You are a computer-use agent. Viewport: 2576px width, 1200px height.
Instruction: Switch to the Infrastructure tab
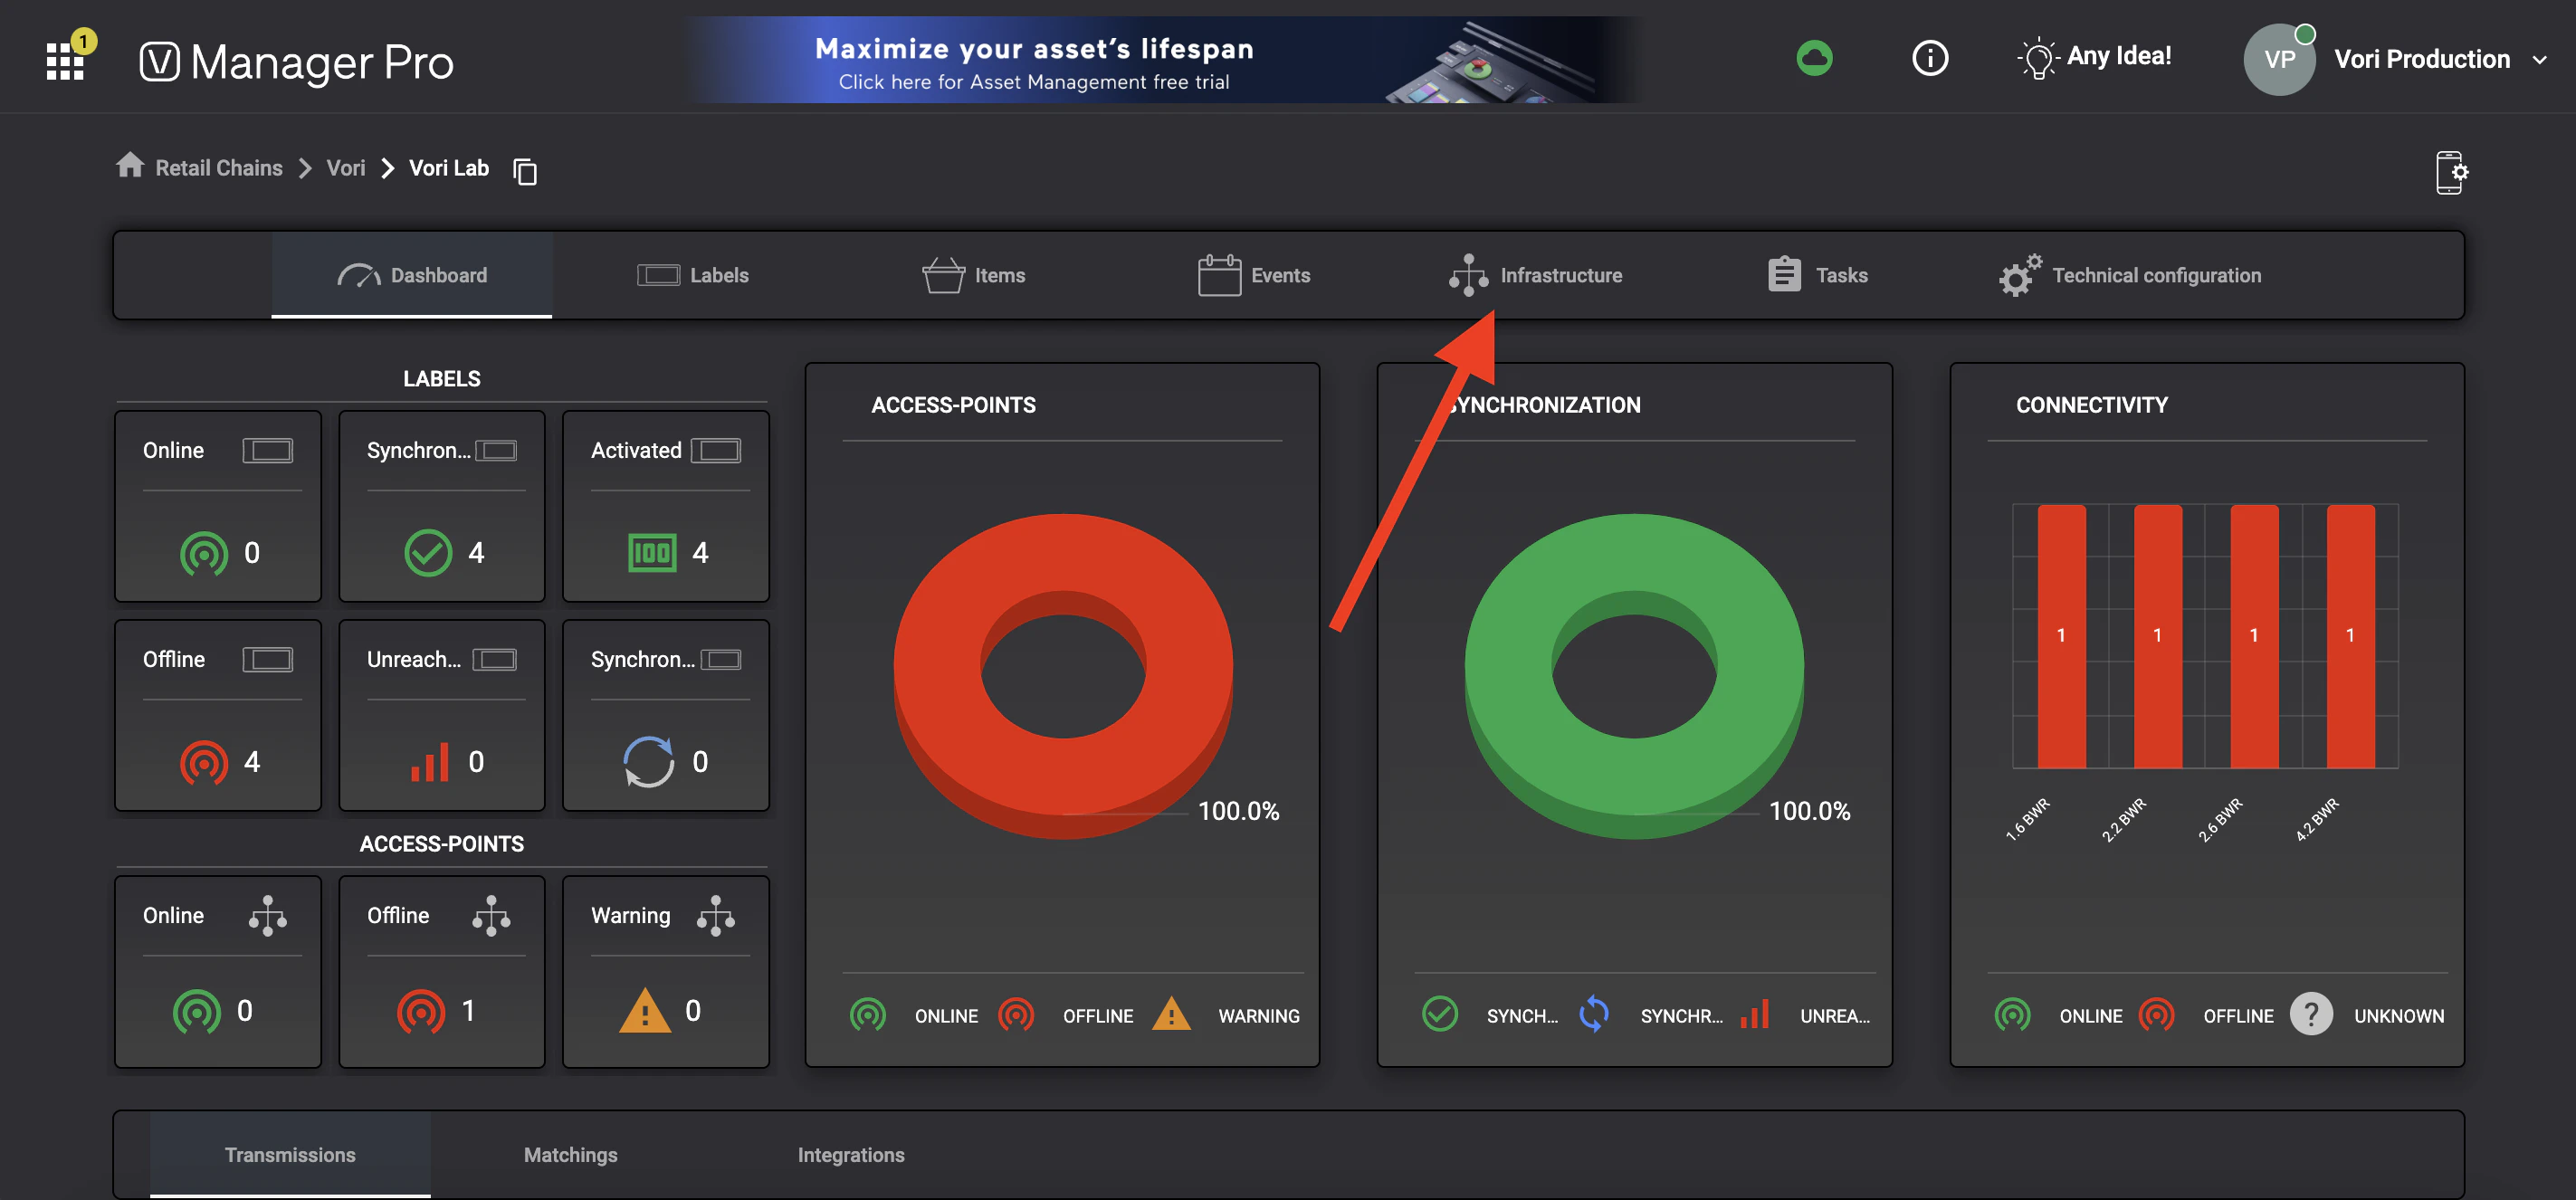(1536, 275)
